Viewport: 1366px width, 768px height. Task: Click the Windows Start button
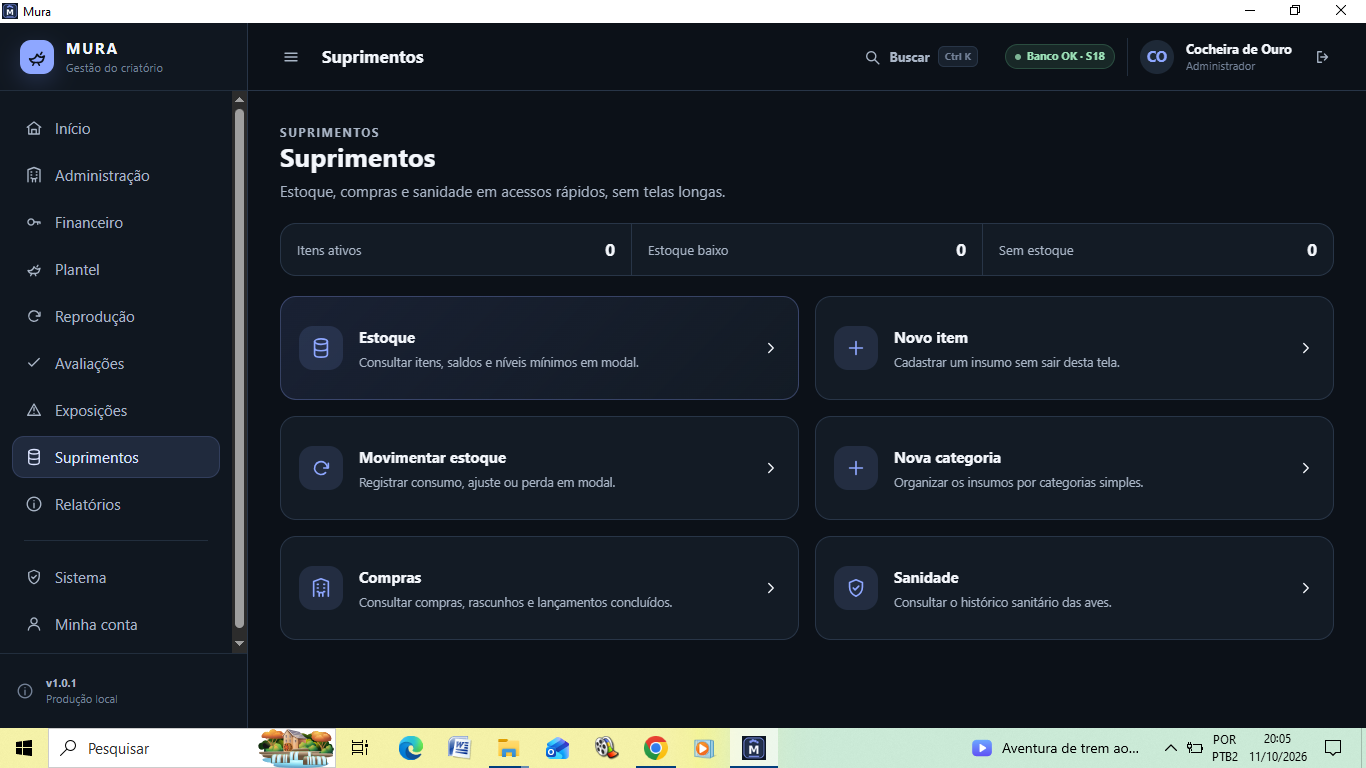[24, 748]
